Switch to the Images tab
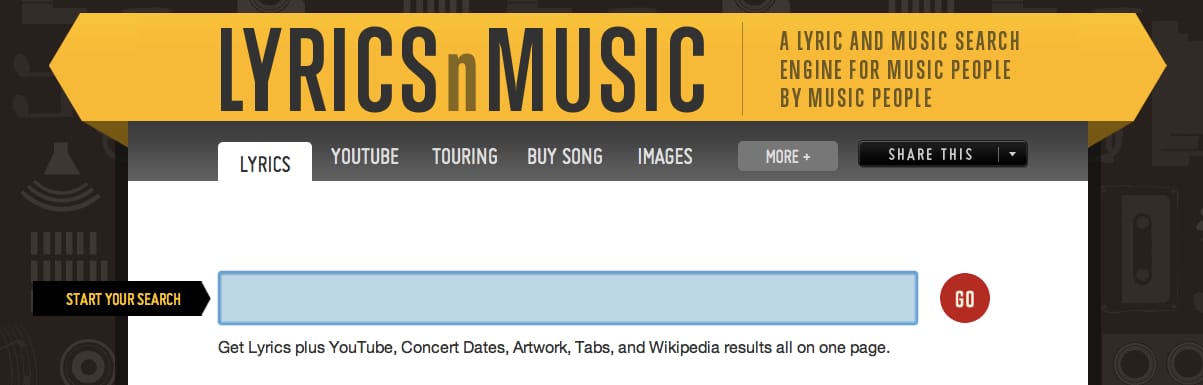Image resolution: width=1203 pixels, height=385 pixels. click(x=665, y=157)
